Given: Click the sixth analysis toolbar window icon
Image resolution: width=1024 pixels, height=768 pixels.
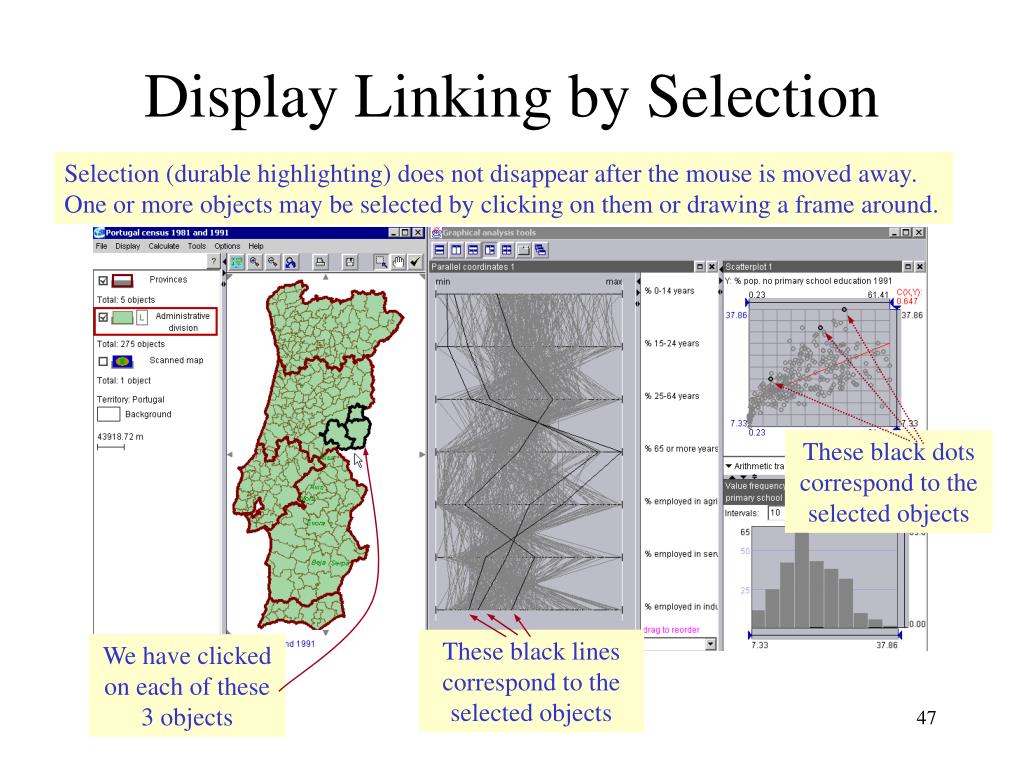Looking at the screenshot, I should tap(523, 249).
